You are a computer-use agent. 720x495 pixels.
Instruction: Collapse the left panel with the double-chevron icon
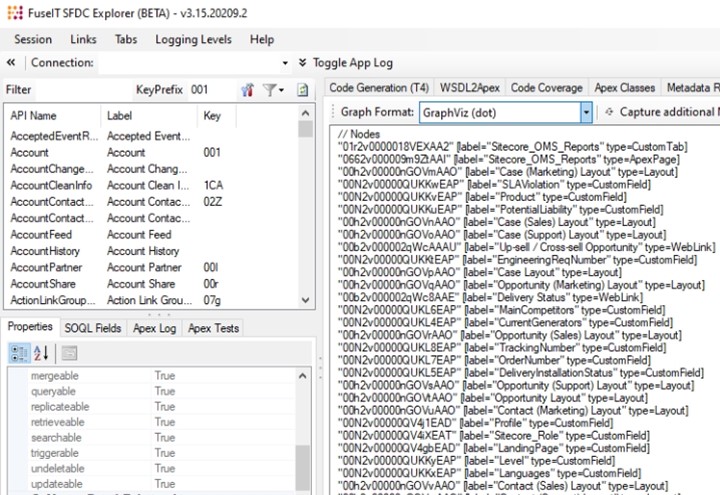coord(11,62)
